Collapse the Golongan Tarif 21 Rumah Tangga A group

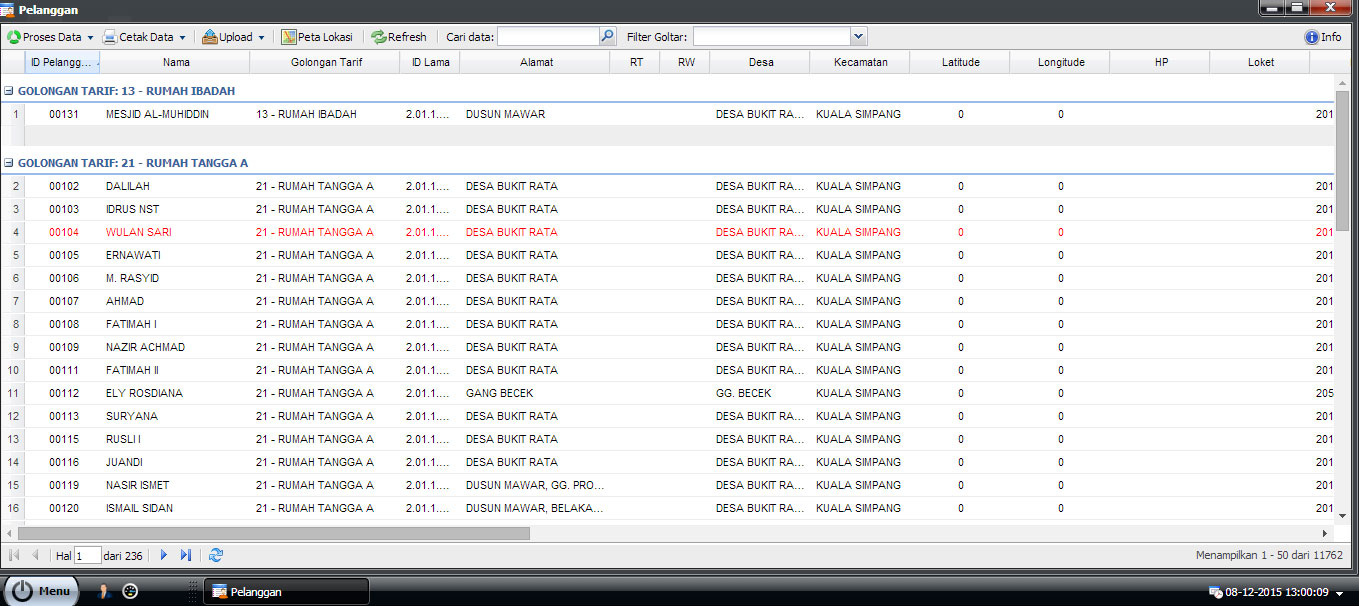coord(9,163)
